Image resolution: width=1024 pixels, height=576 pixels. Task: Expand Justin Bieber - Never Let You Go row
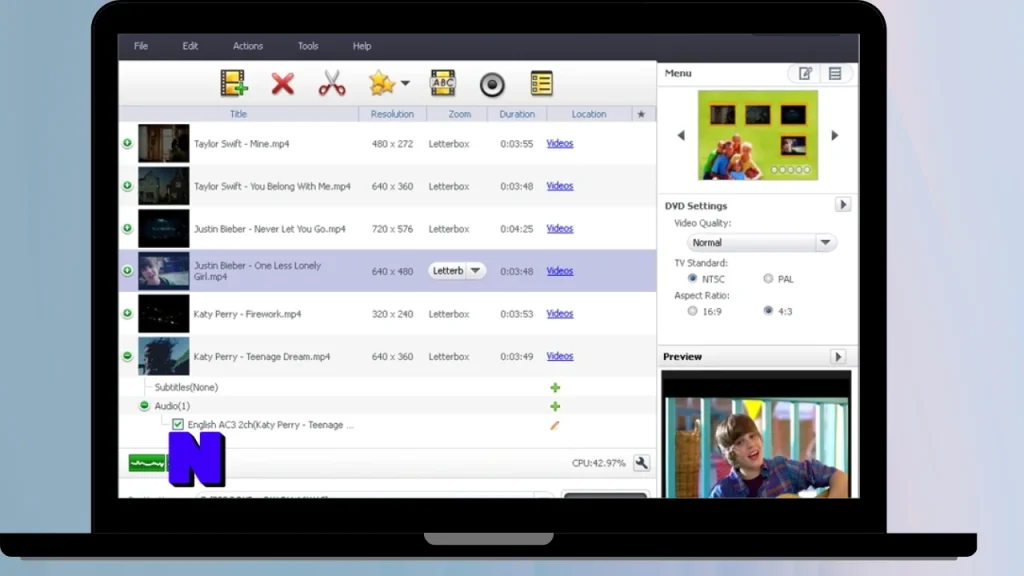[127, 228]
